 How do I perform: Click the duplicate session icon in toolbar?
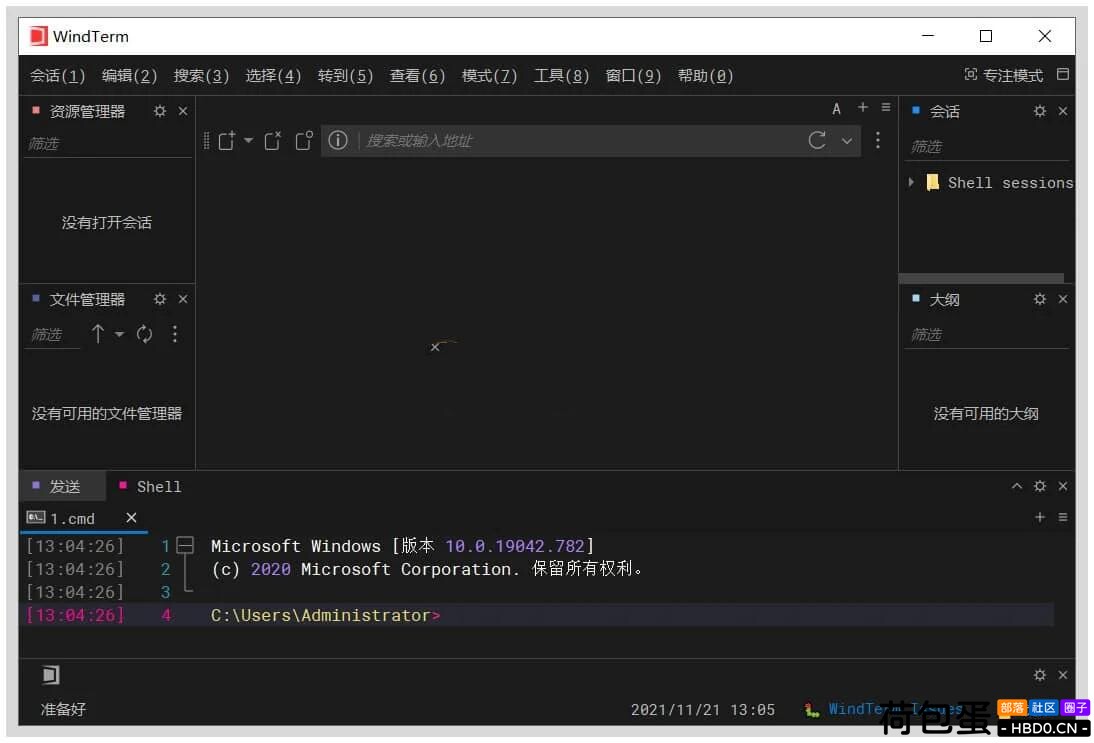pyautogui.click(x=304, y=140)
